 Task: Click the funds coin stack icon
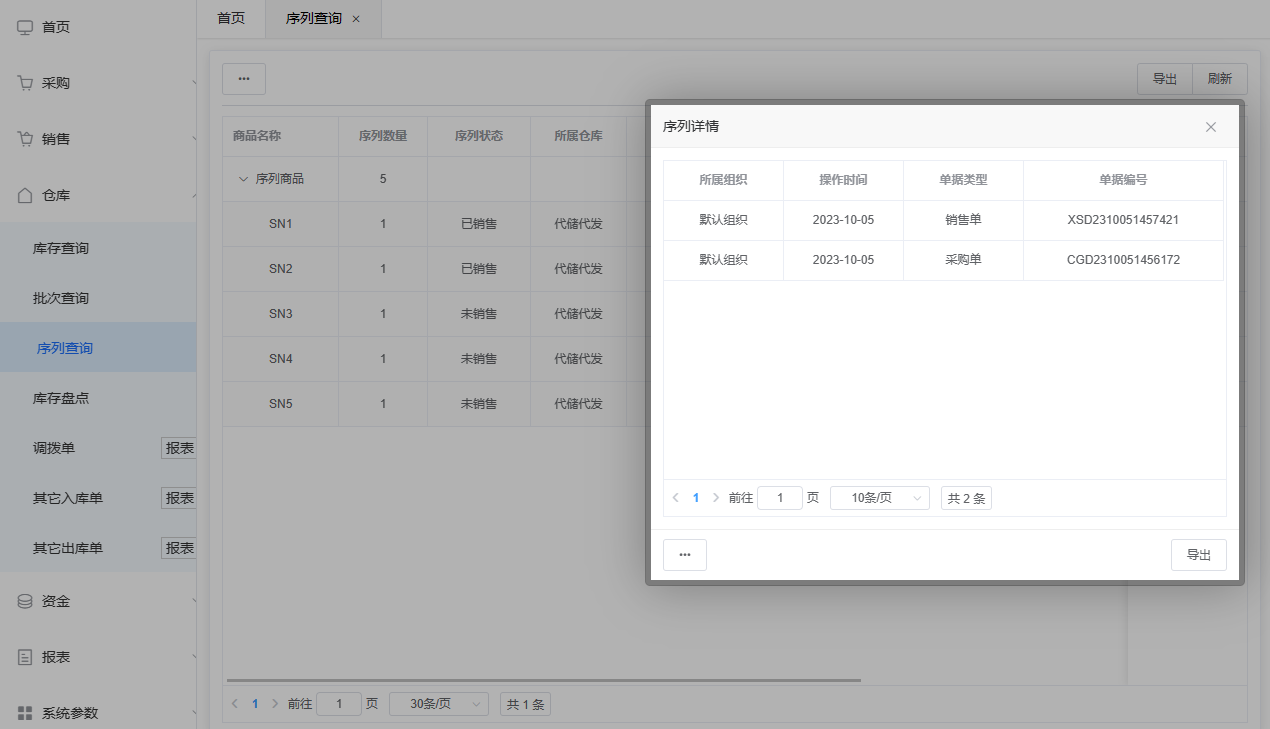[x=26, y=601]
